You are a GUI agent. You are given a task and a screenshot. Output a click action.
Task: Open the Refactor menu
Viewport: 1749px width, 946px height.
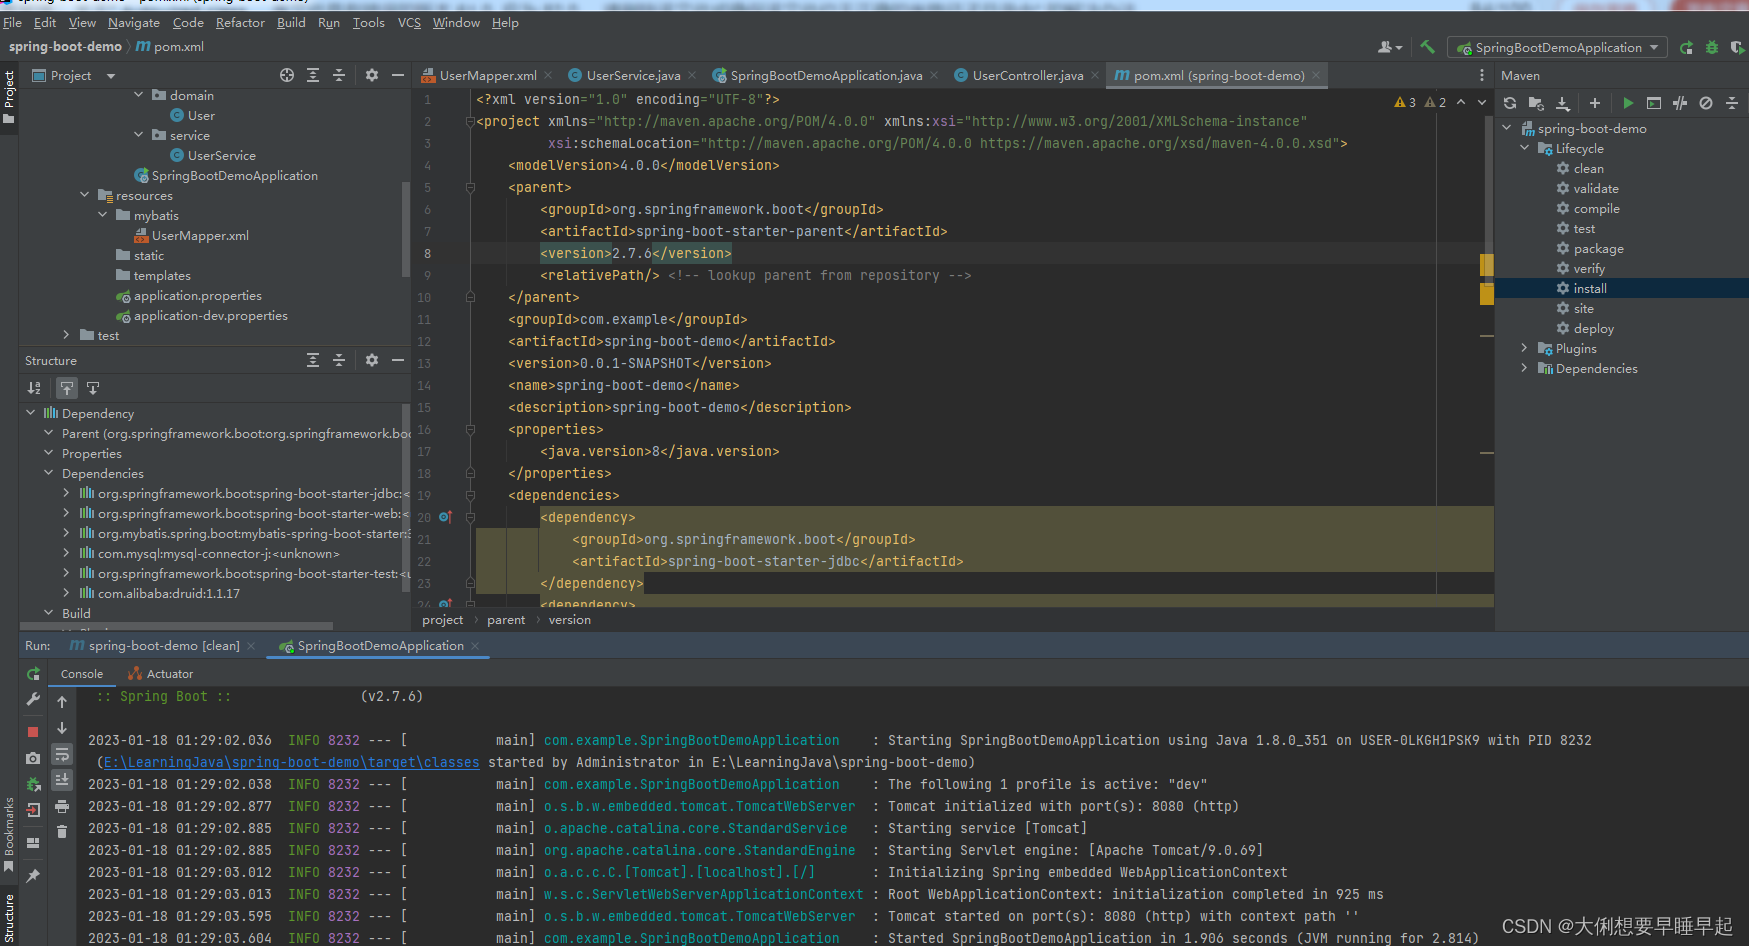click(240, 22)
